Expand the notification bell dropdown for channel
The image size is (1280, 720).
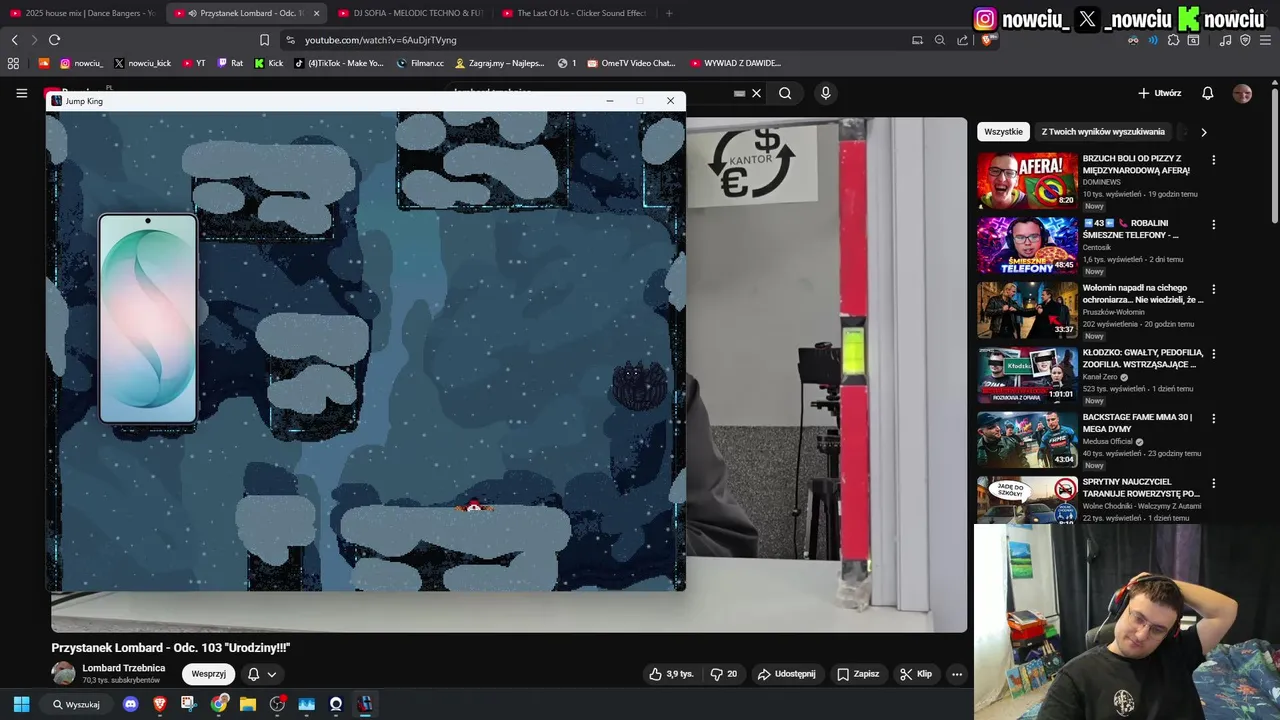pyautogui.click(x=263, y=674)
